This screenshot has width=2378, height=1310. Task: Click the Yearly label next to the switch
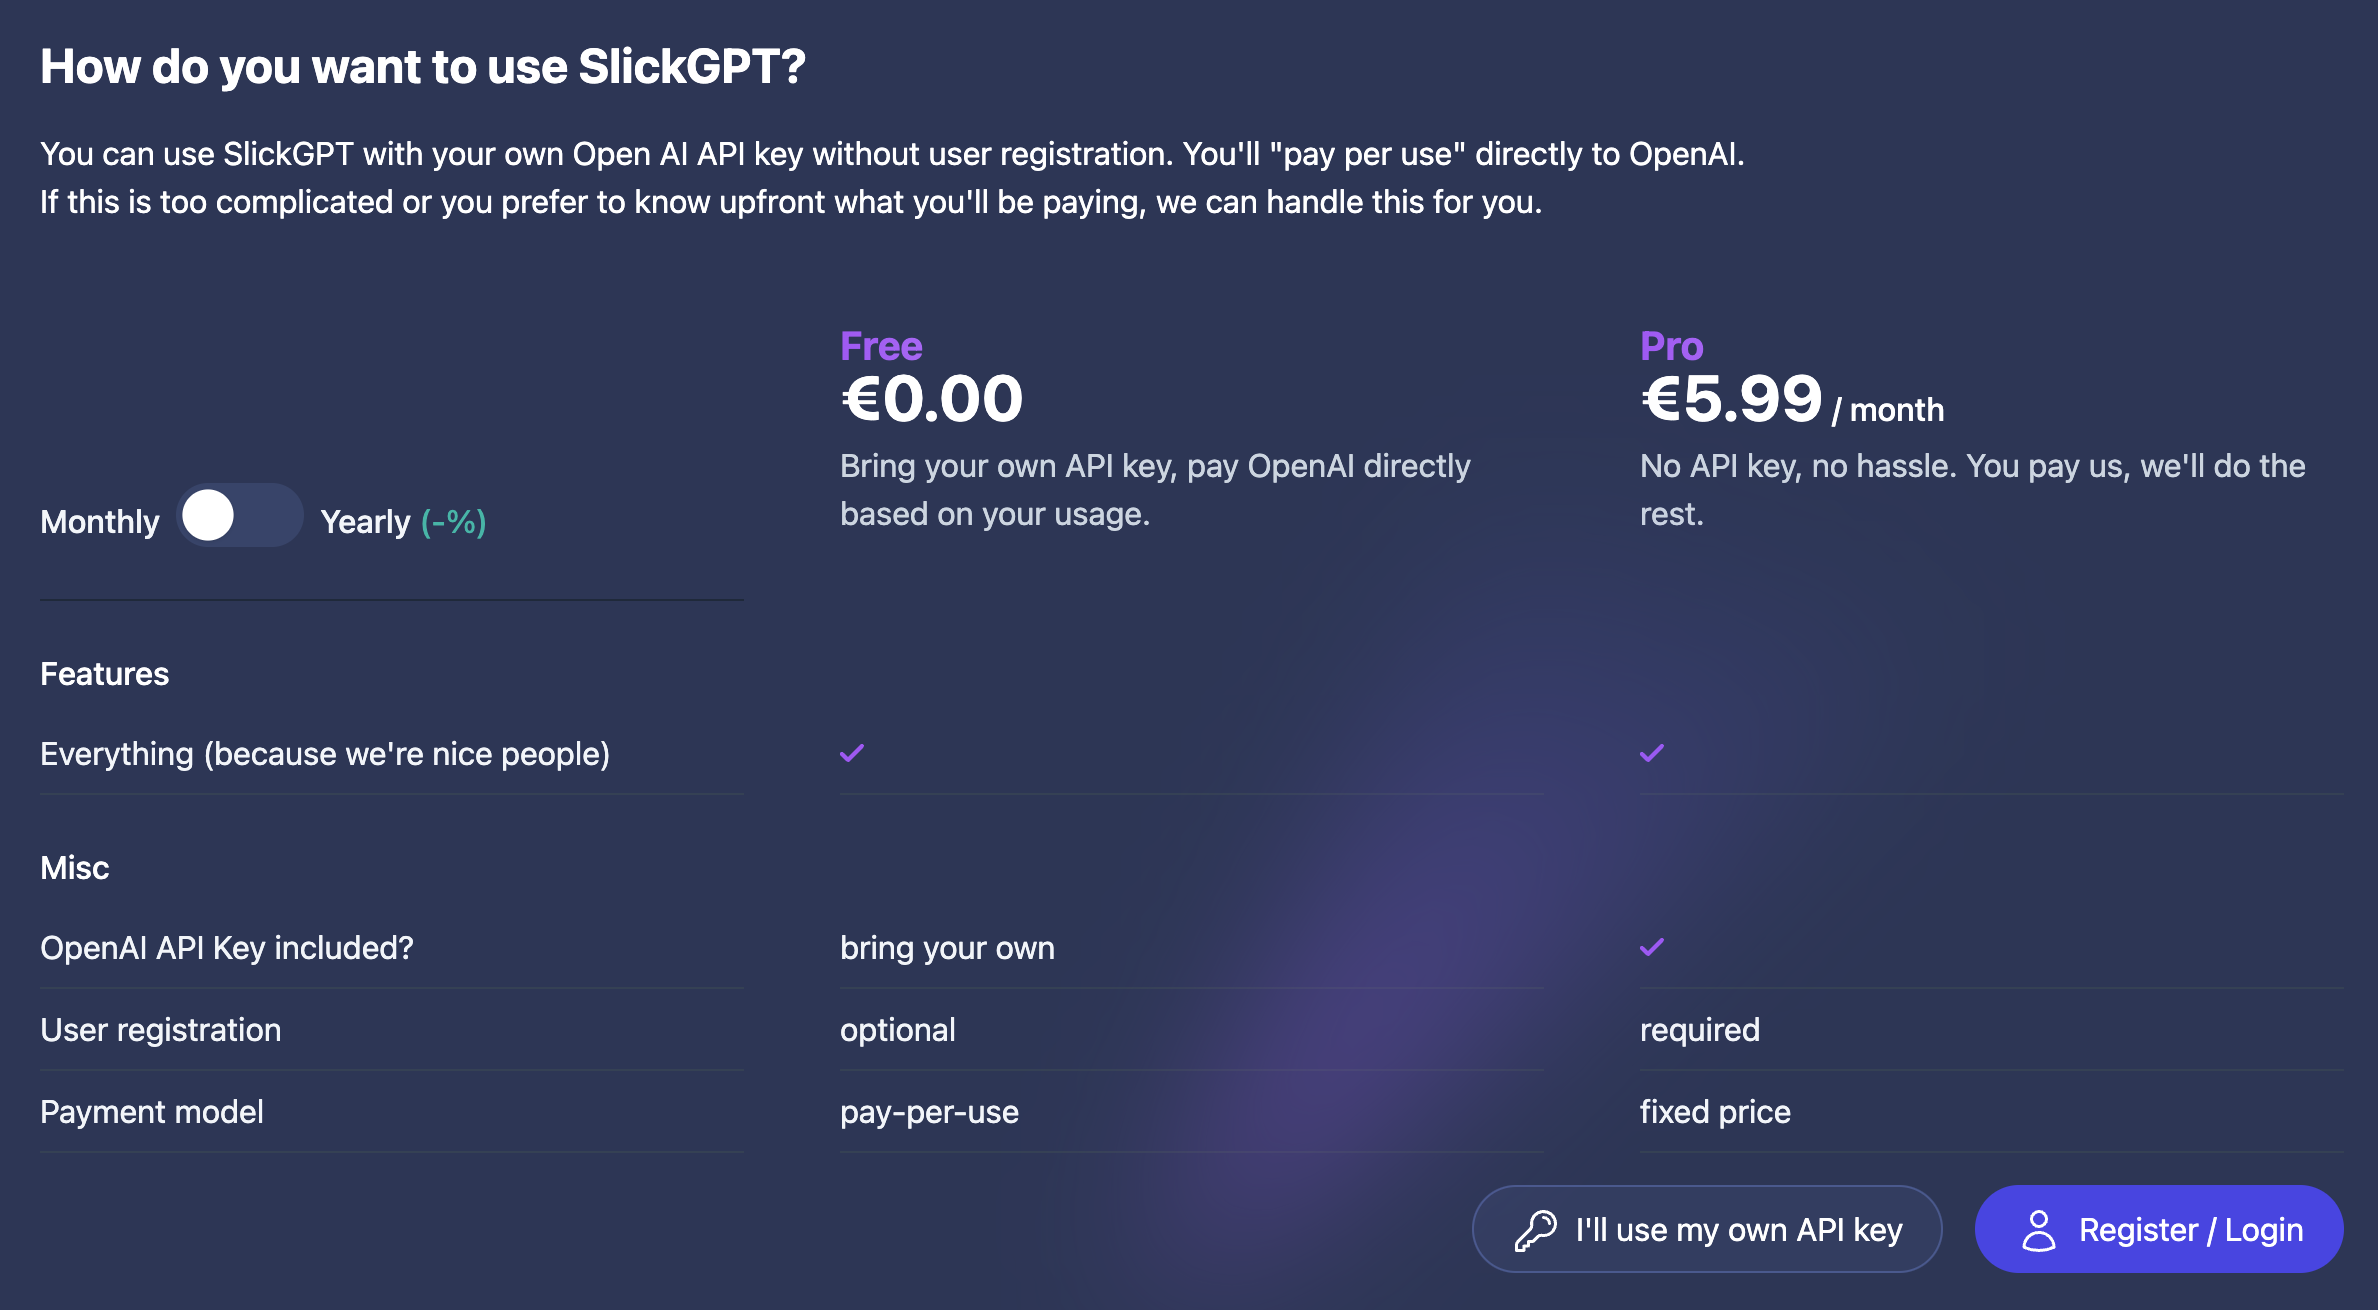coord(365,521)
